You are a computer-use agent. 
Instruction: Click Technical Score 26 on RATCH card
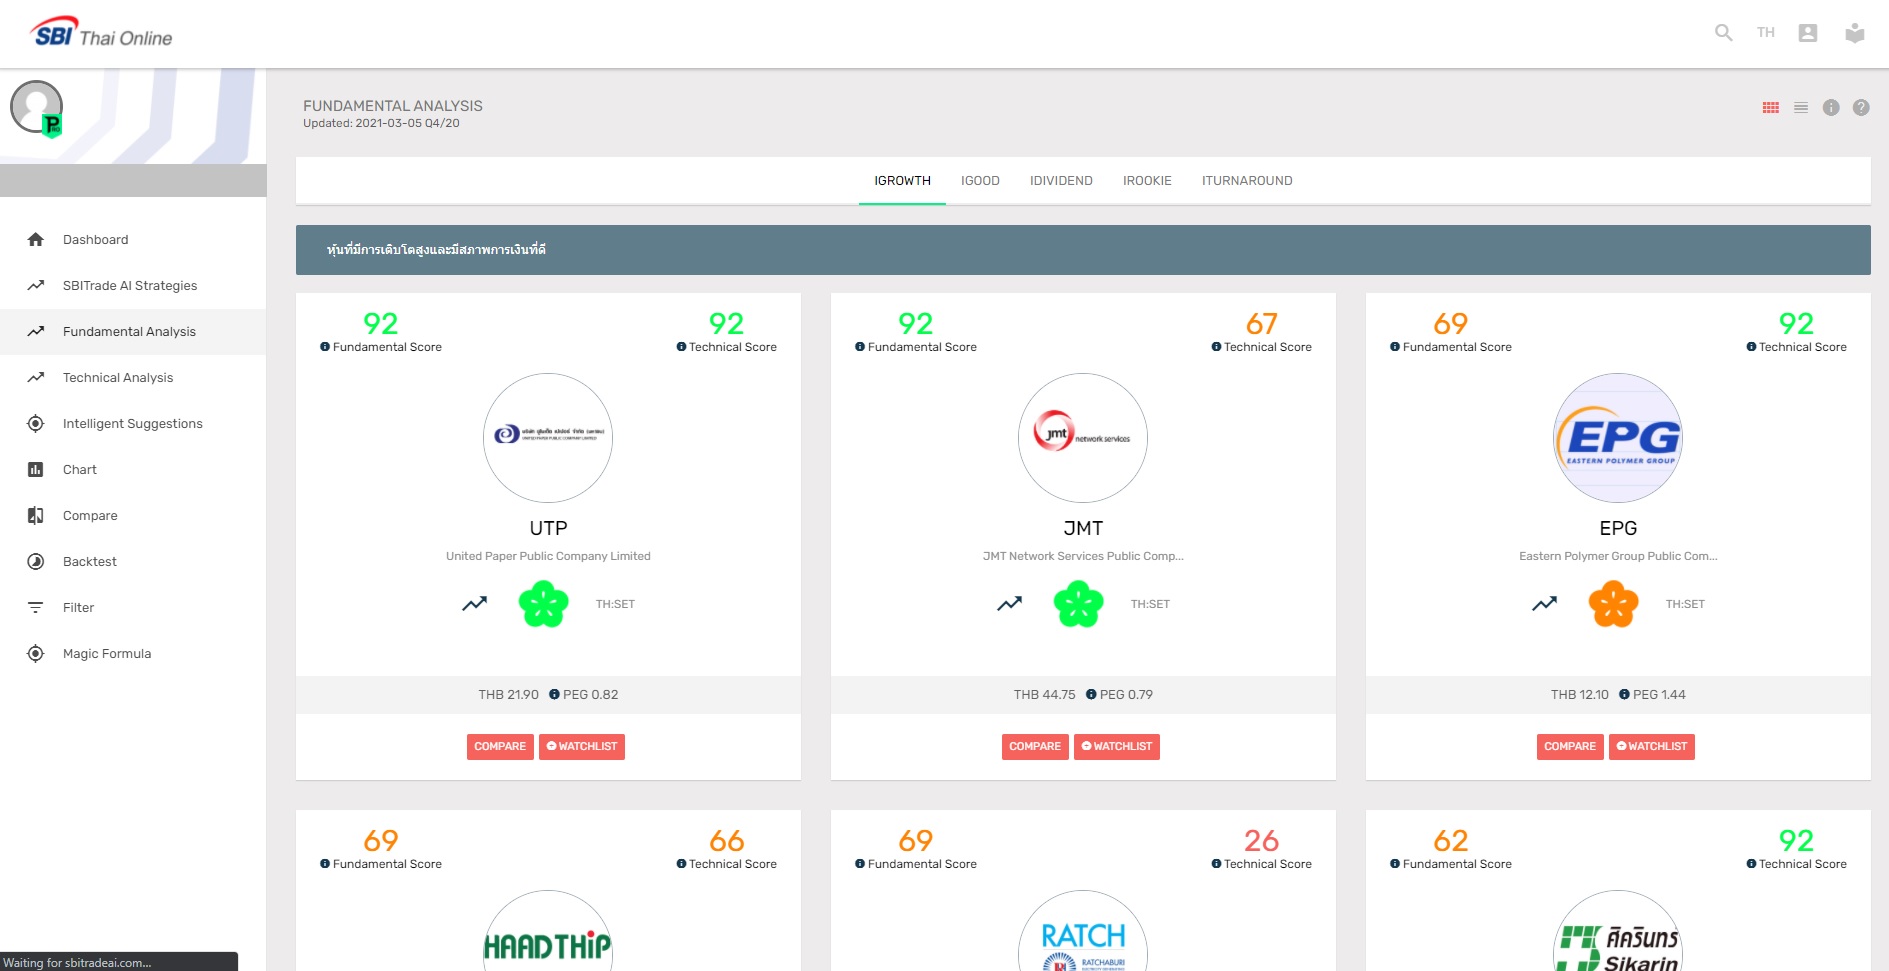point(1262,841)
